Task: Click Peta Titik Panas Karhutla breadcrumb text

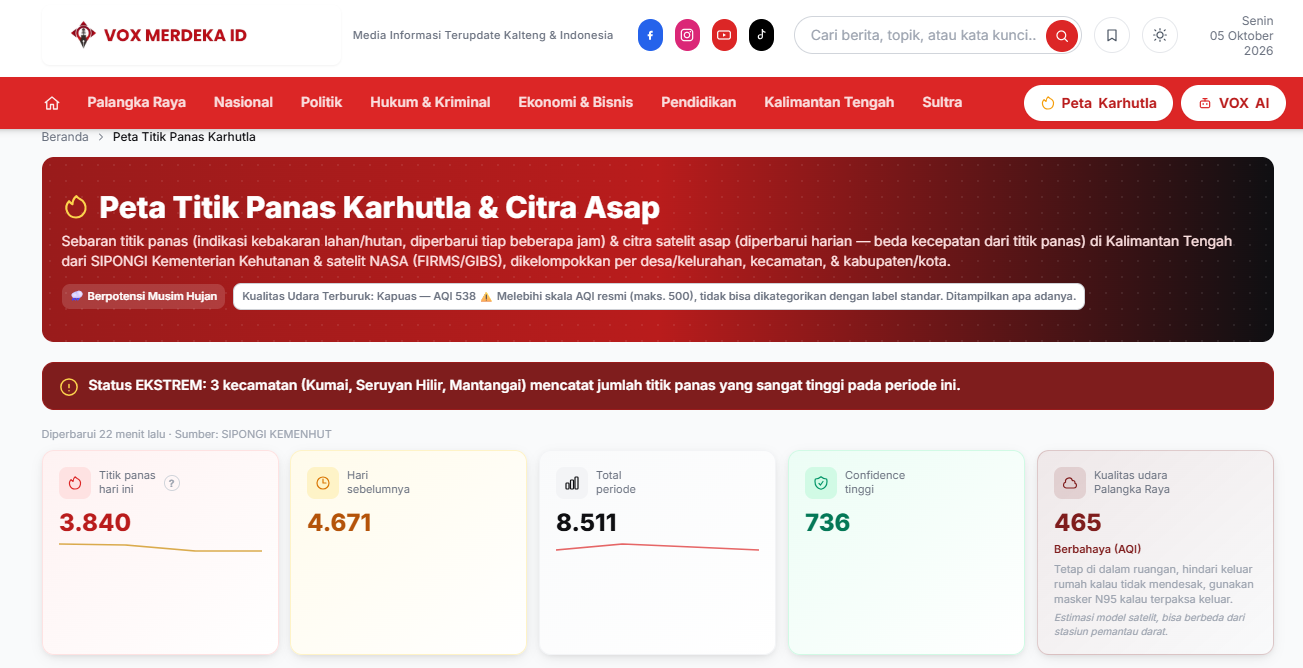Action: (x=184, y=137)
